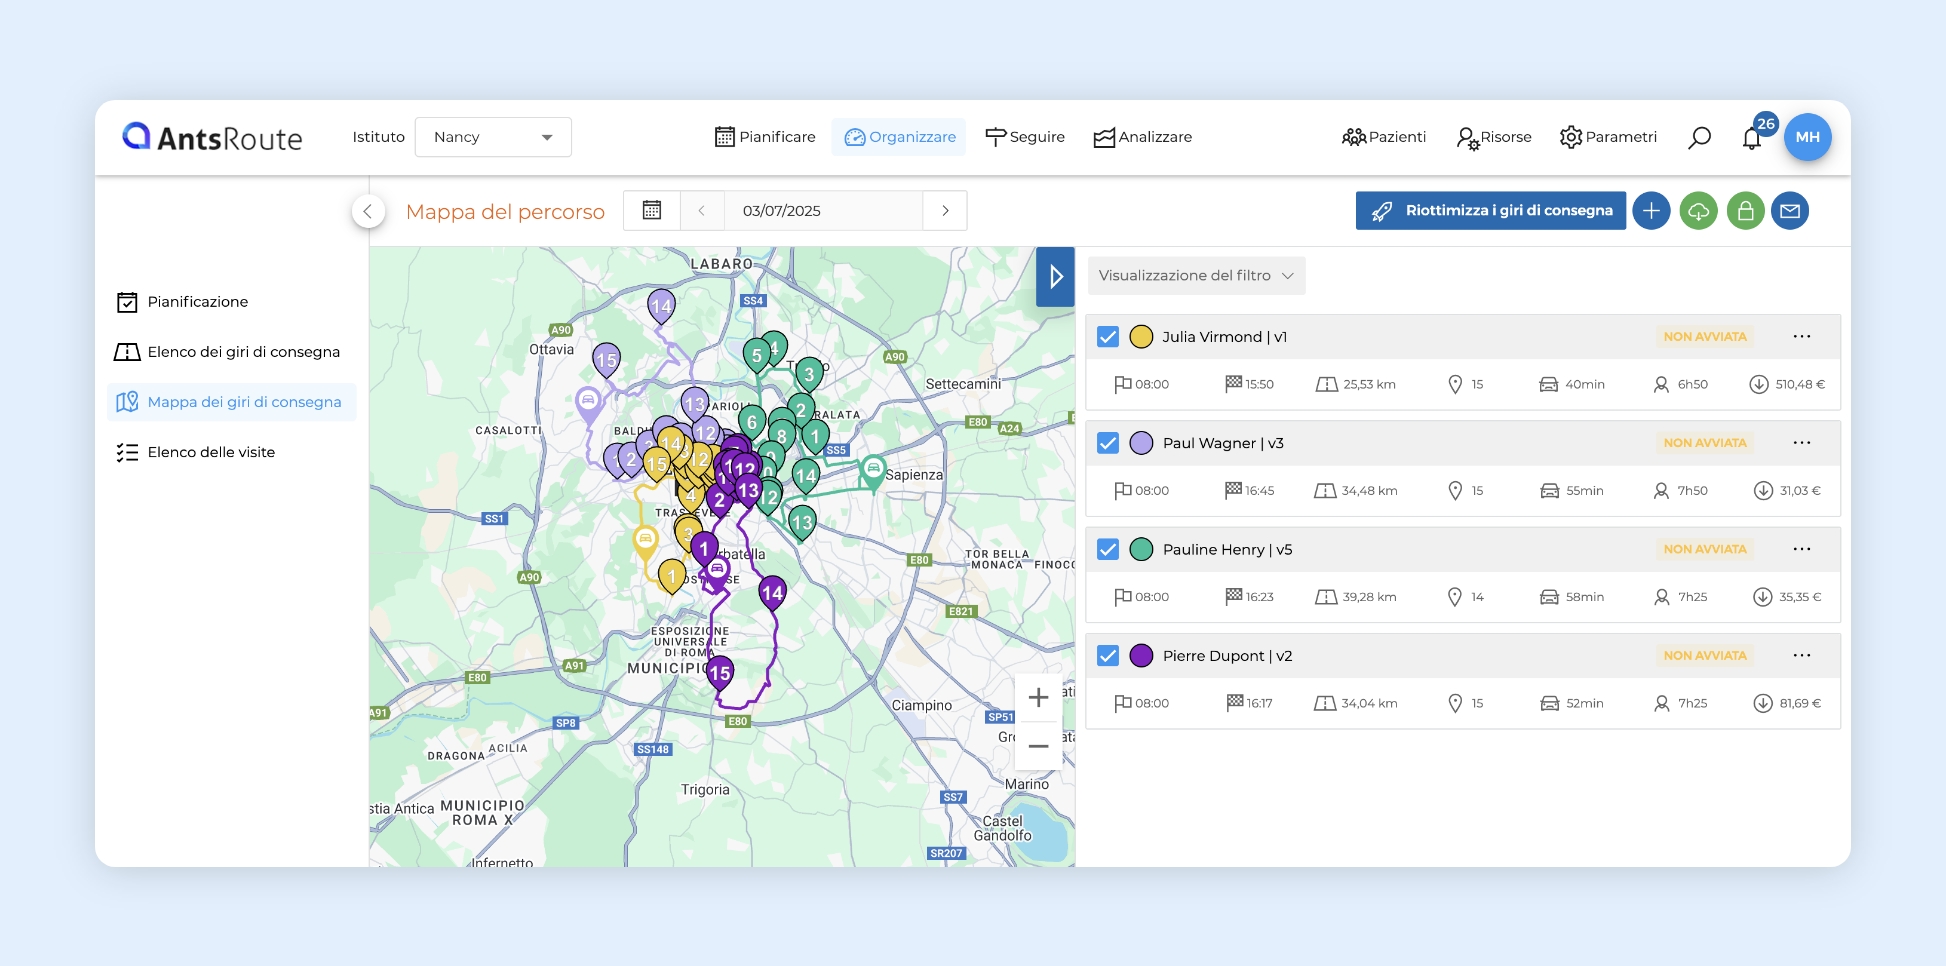The height and width of the screenshot is (966, 1946).
Task: Open the Istituto Nancy dropdown
Action: coord(493,137)
